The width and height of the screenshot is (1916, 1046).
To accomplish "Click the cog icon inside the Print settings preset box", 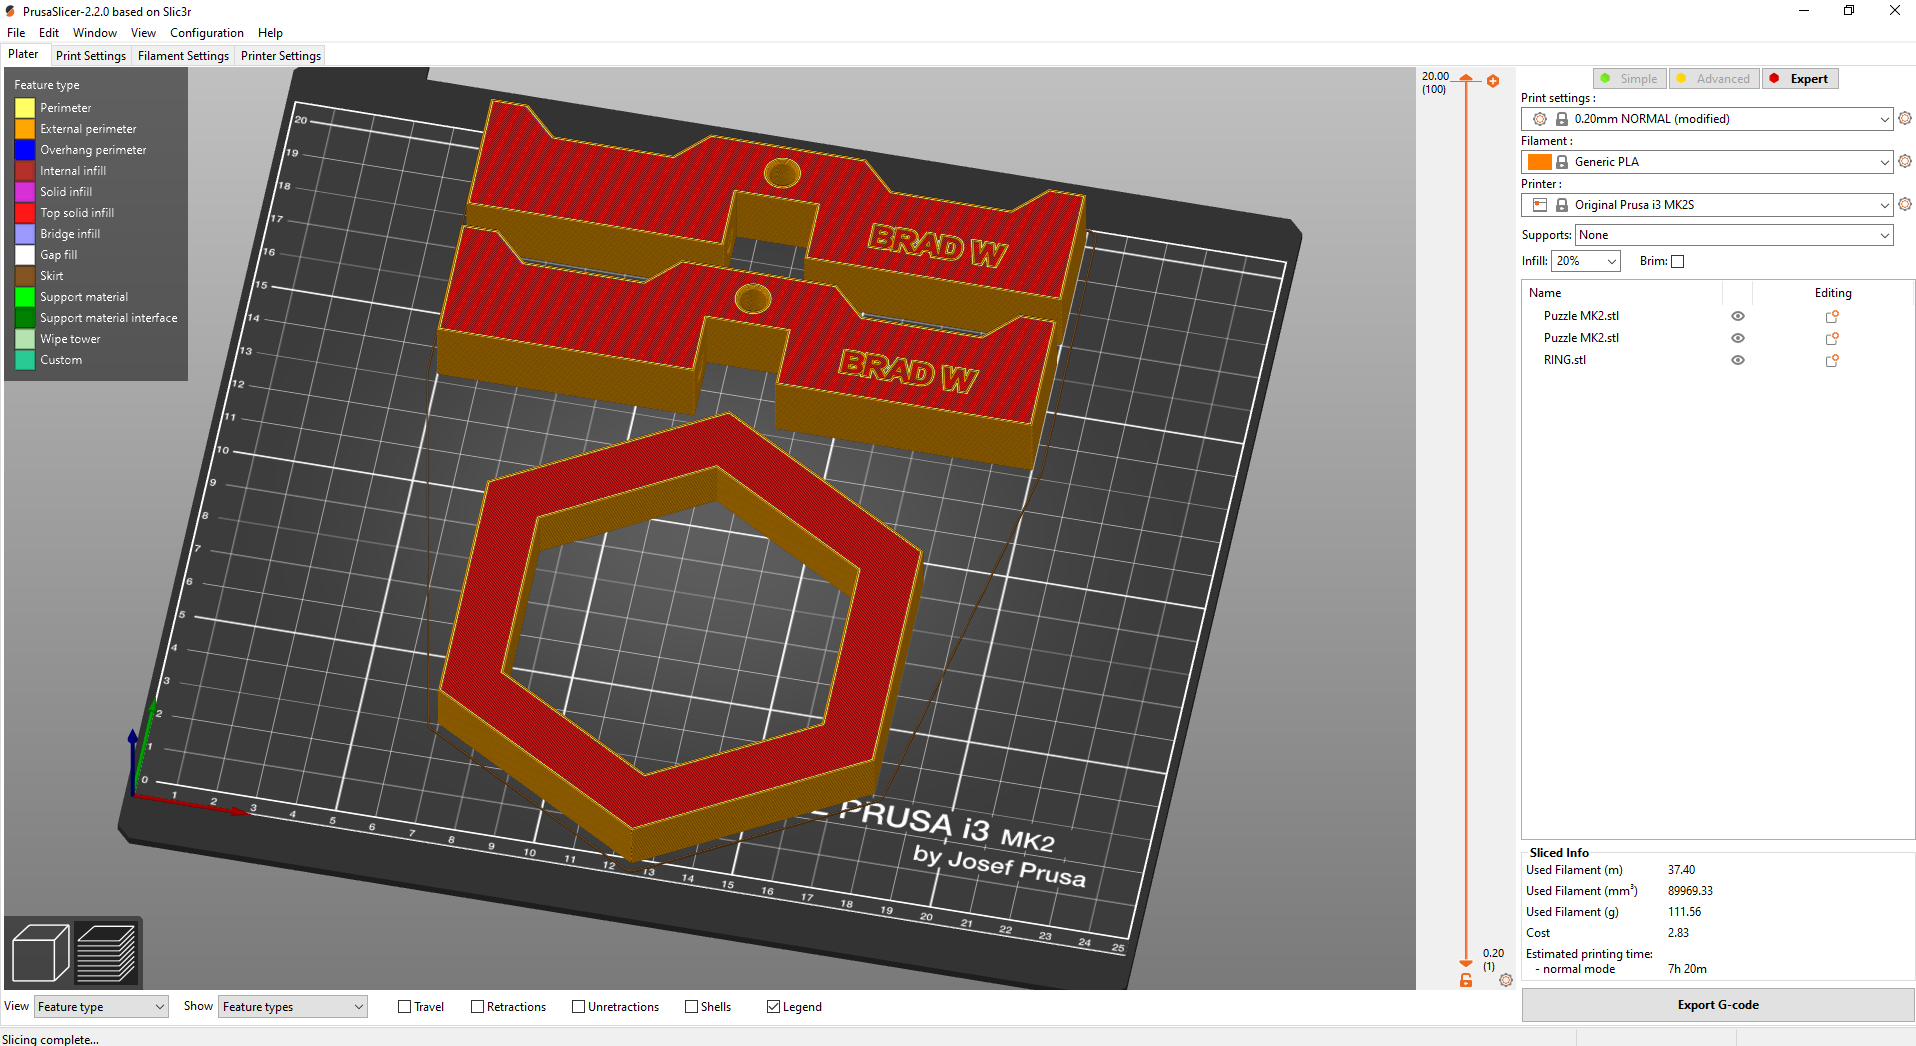I will pyautogui.click(x=1540, y=119).
